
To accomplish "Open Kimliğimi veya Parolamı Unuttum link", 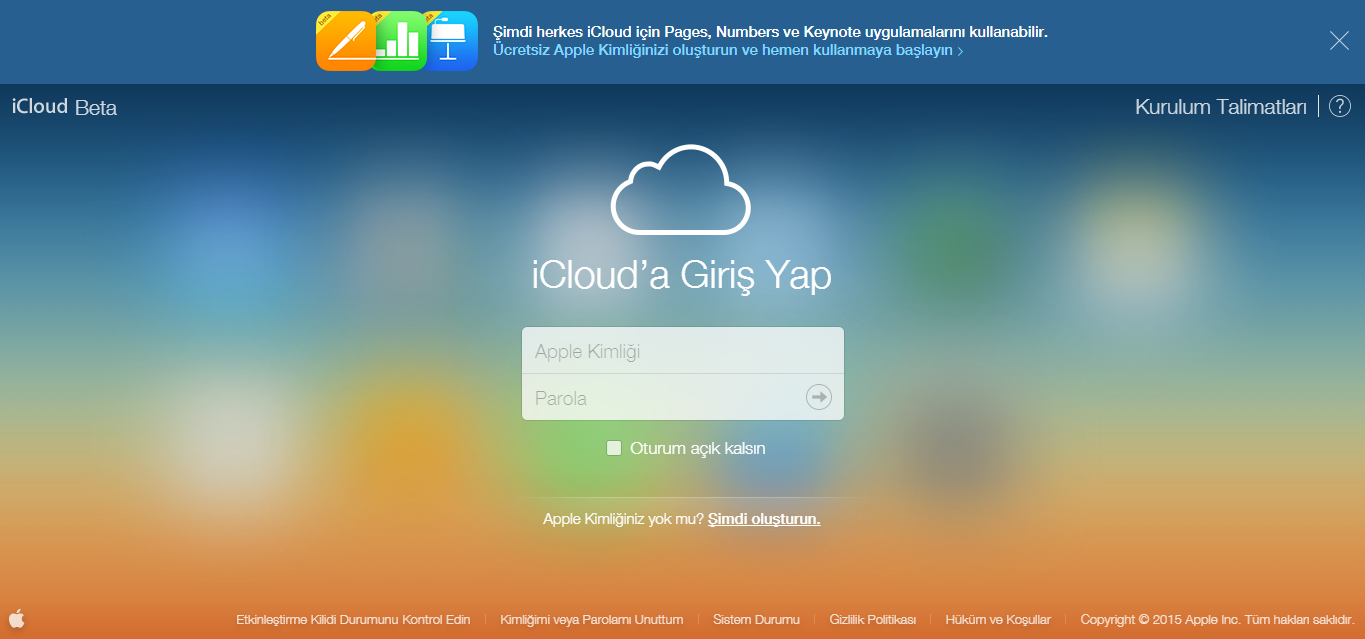I will coord(592,620).
